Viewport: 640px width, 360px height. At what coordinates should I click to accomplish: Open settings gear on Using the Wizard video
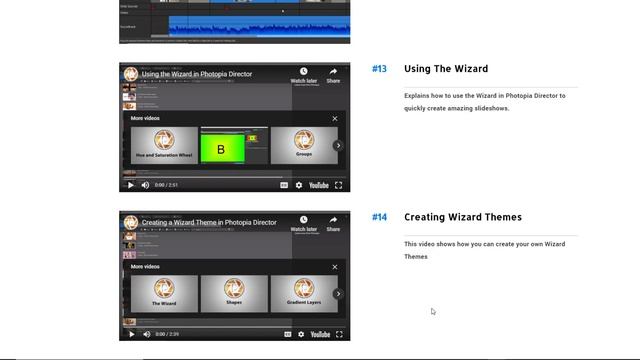(299, 185)
